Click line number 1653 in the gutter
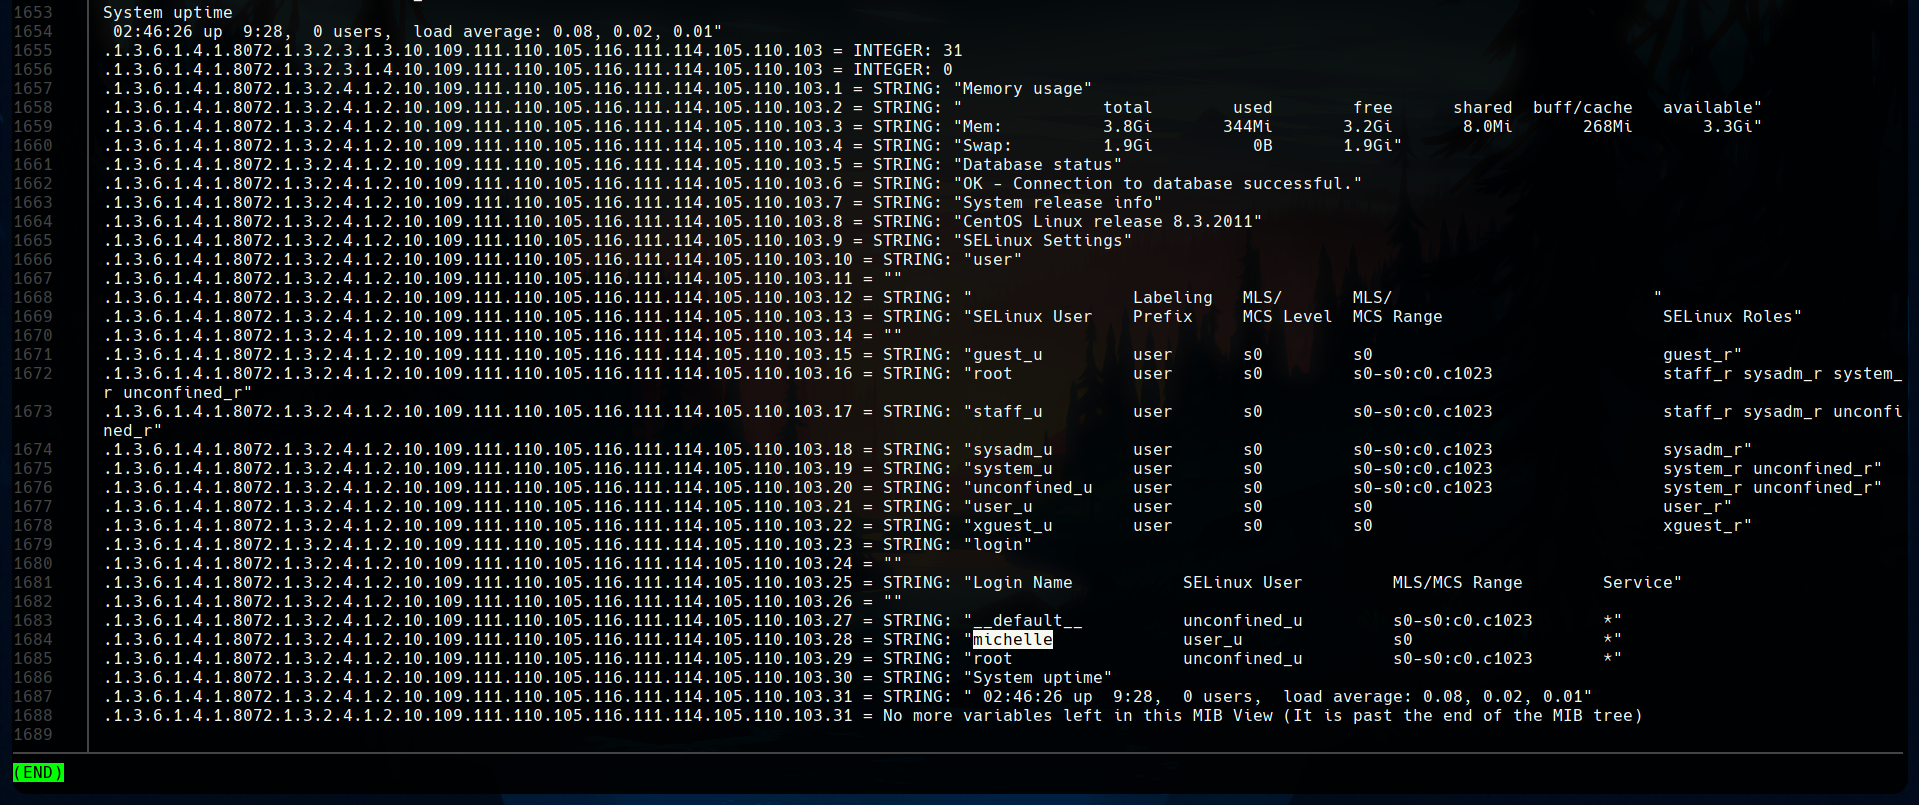1919x805 pixels. (x=32, y=13)
